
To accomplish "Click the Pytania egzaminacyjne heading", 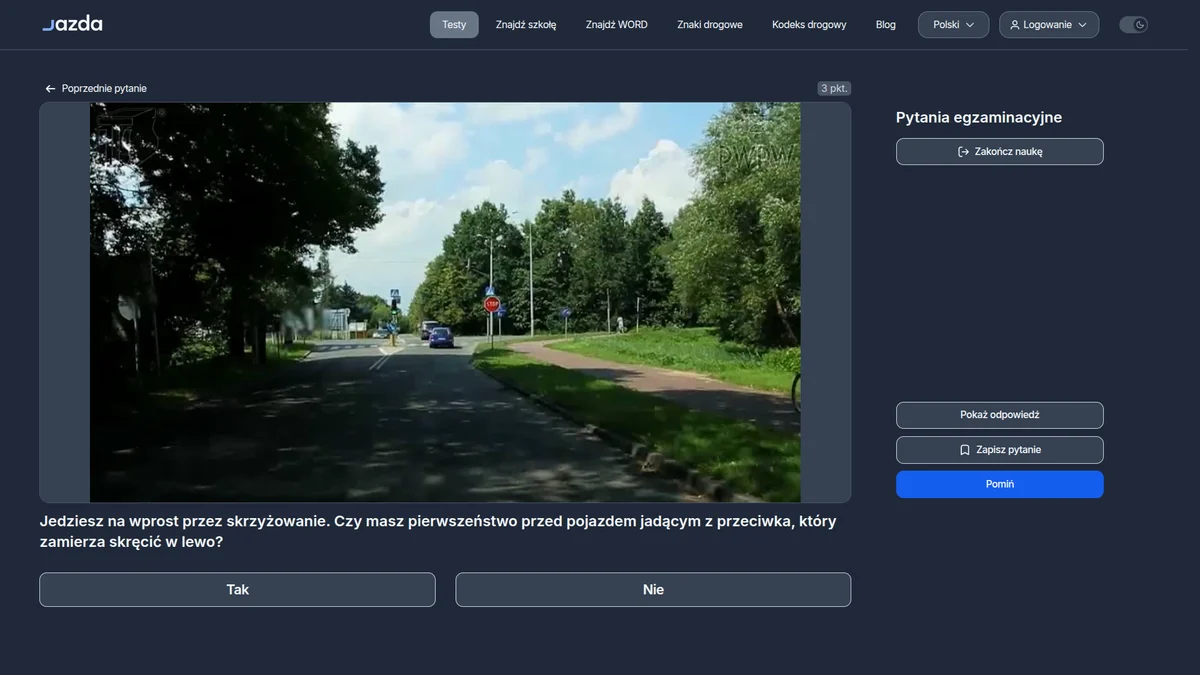I will 979,118.
